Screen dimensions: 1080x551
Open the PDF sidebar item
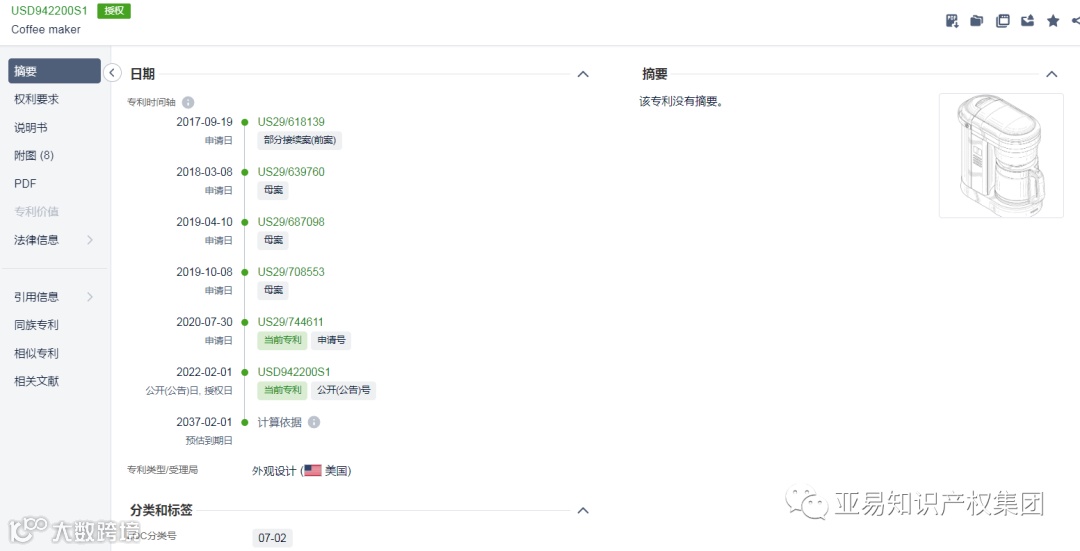click(x=25, y=183)
